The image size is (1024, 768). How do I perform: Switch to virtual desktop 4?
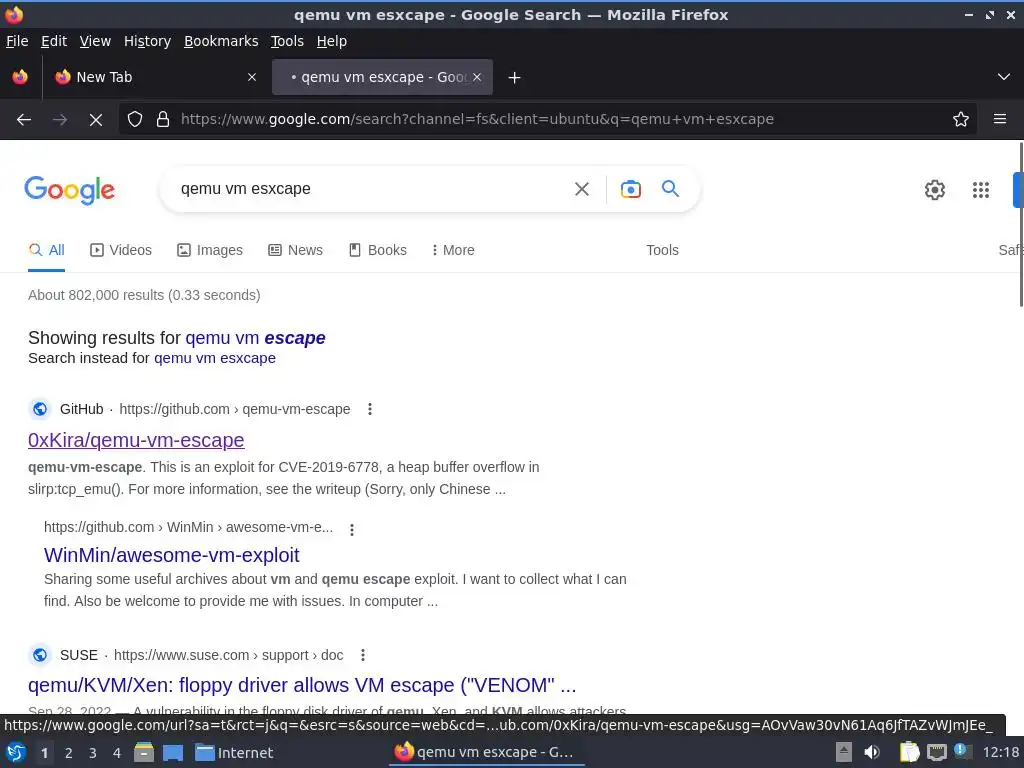(x=117, y=753)
